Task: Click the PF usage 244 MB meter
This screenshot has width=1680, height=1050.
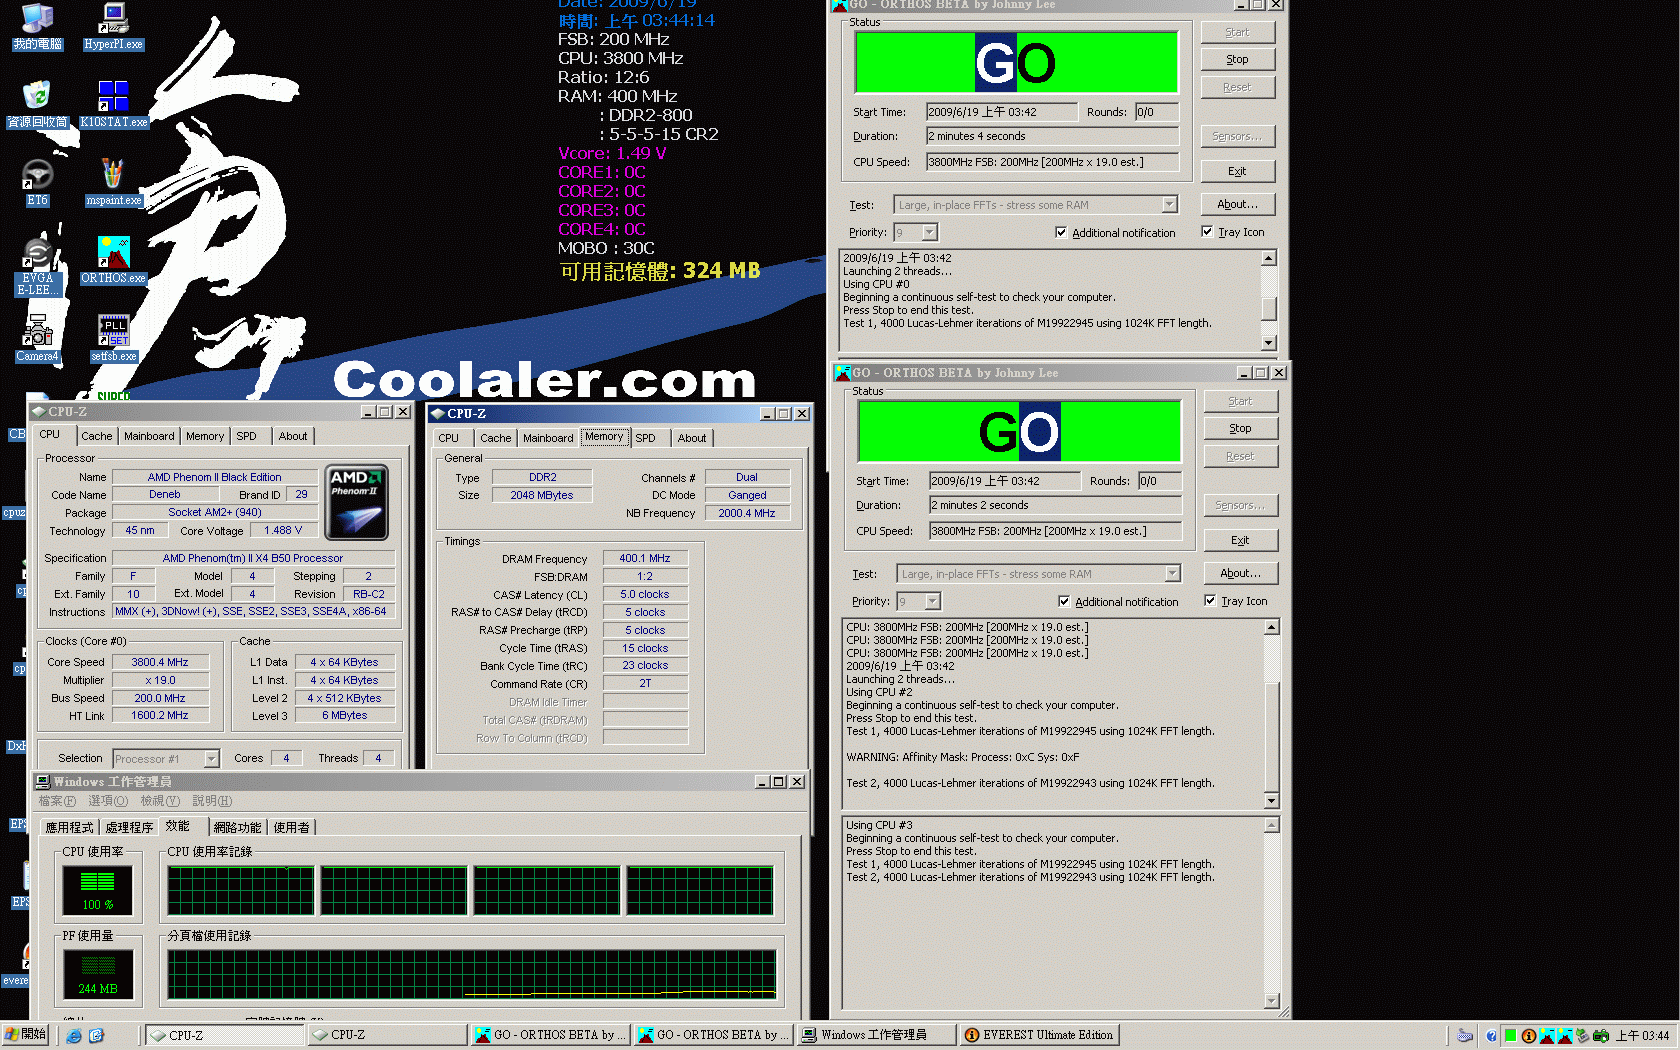Action: (97, 974)
